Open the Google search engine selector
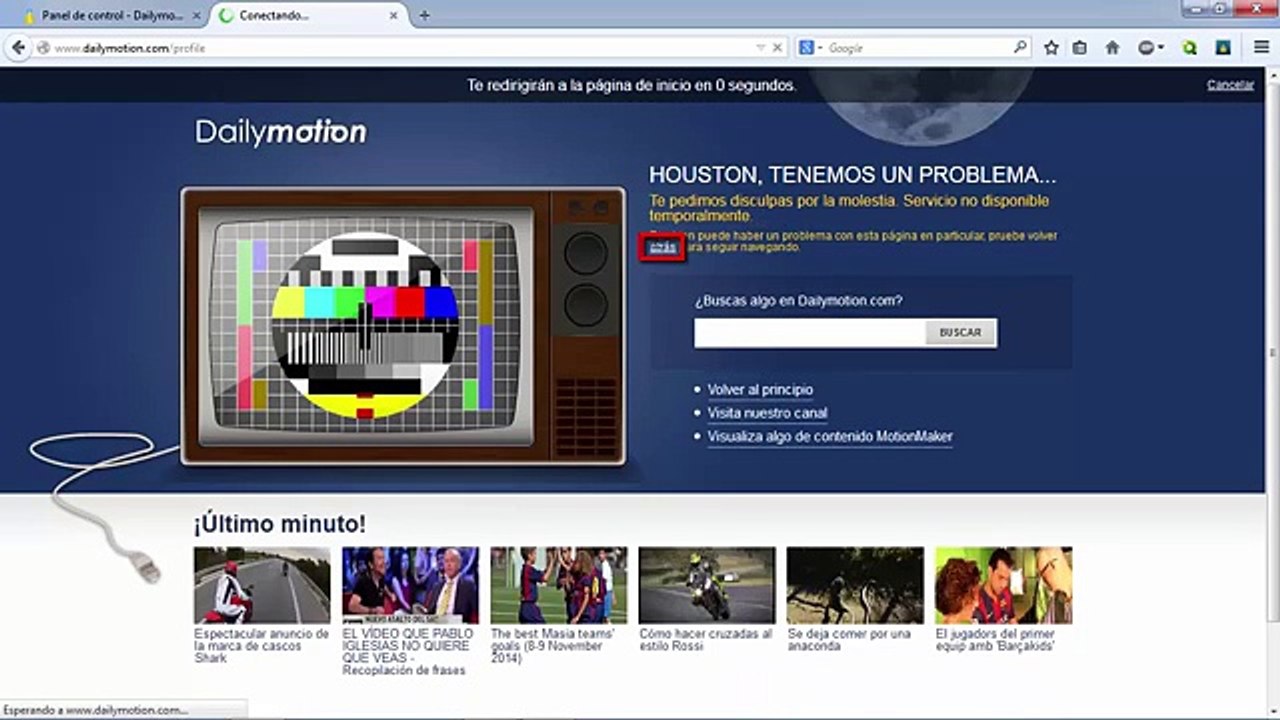This screenshot has width=1280, height=720. [x=810, y=47]
